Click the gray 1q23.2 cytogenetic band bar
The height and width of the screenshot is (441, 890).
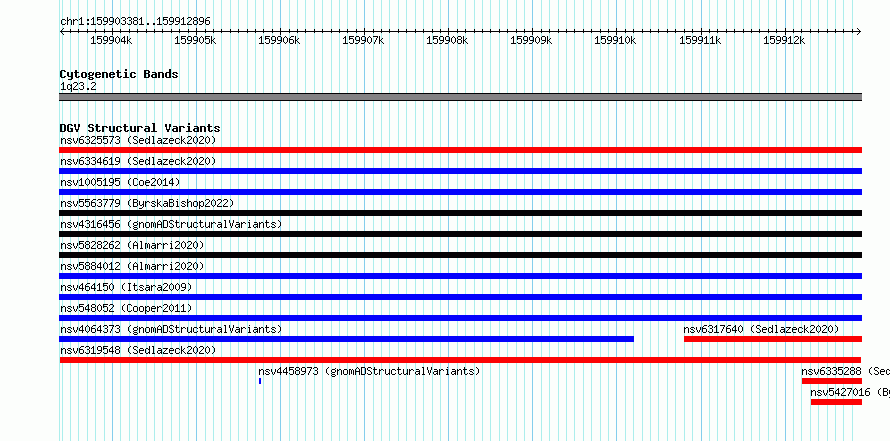pos(460,97)
